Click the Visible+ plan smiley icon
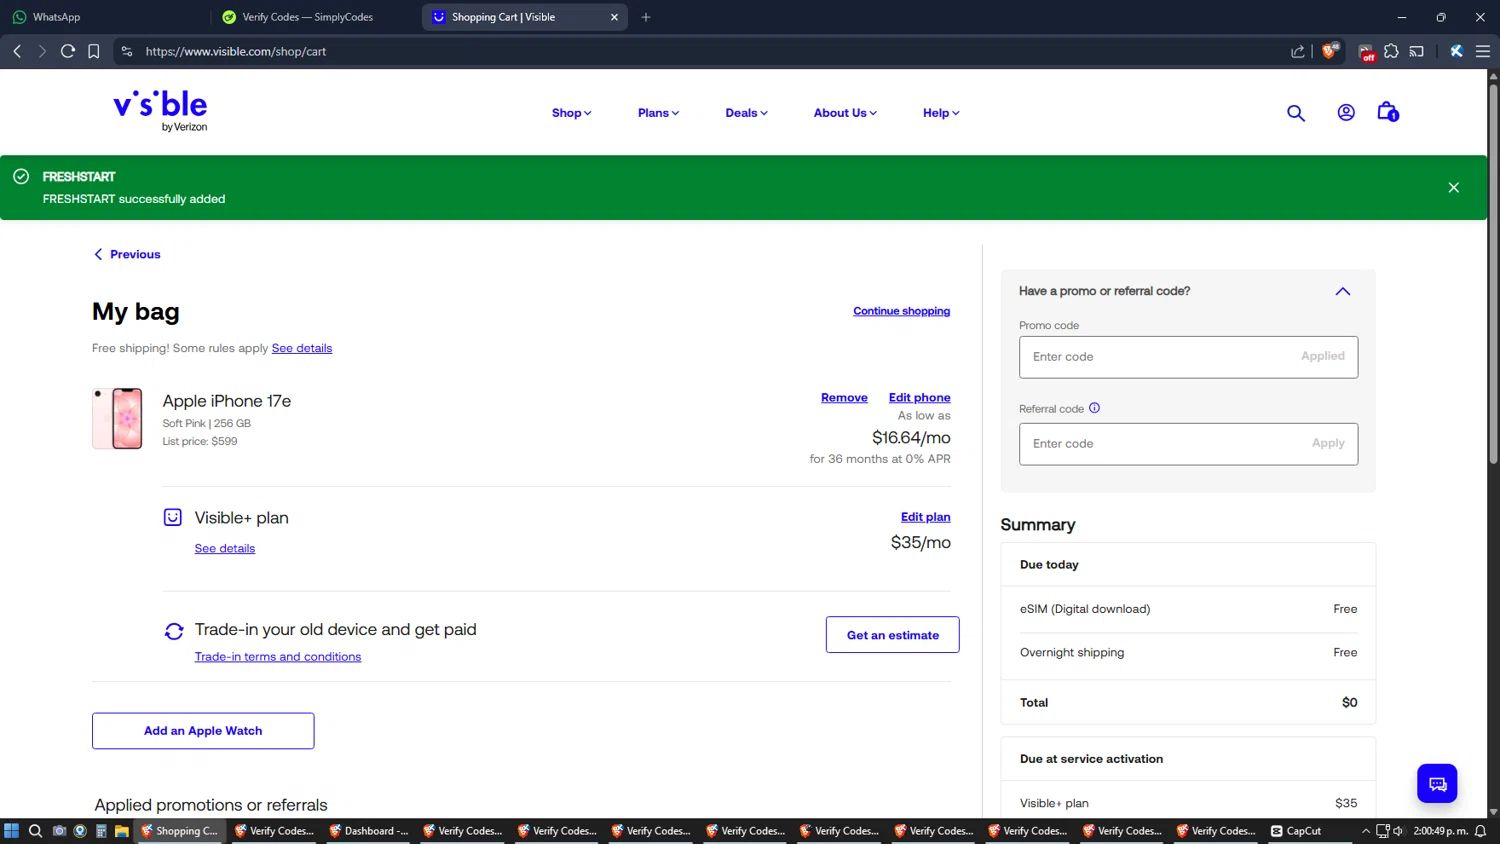1500x844 pixels. pyautogui.click(x=173, y=517)
